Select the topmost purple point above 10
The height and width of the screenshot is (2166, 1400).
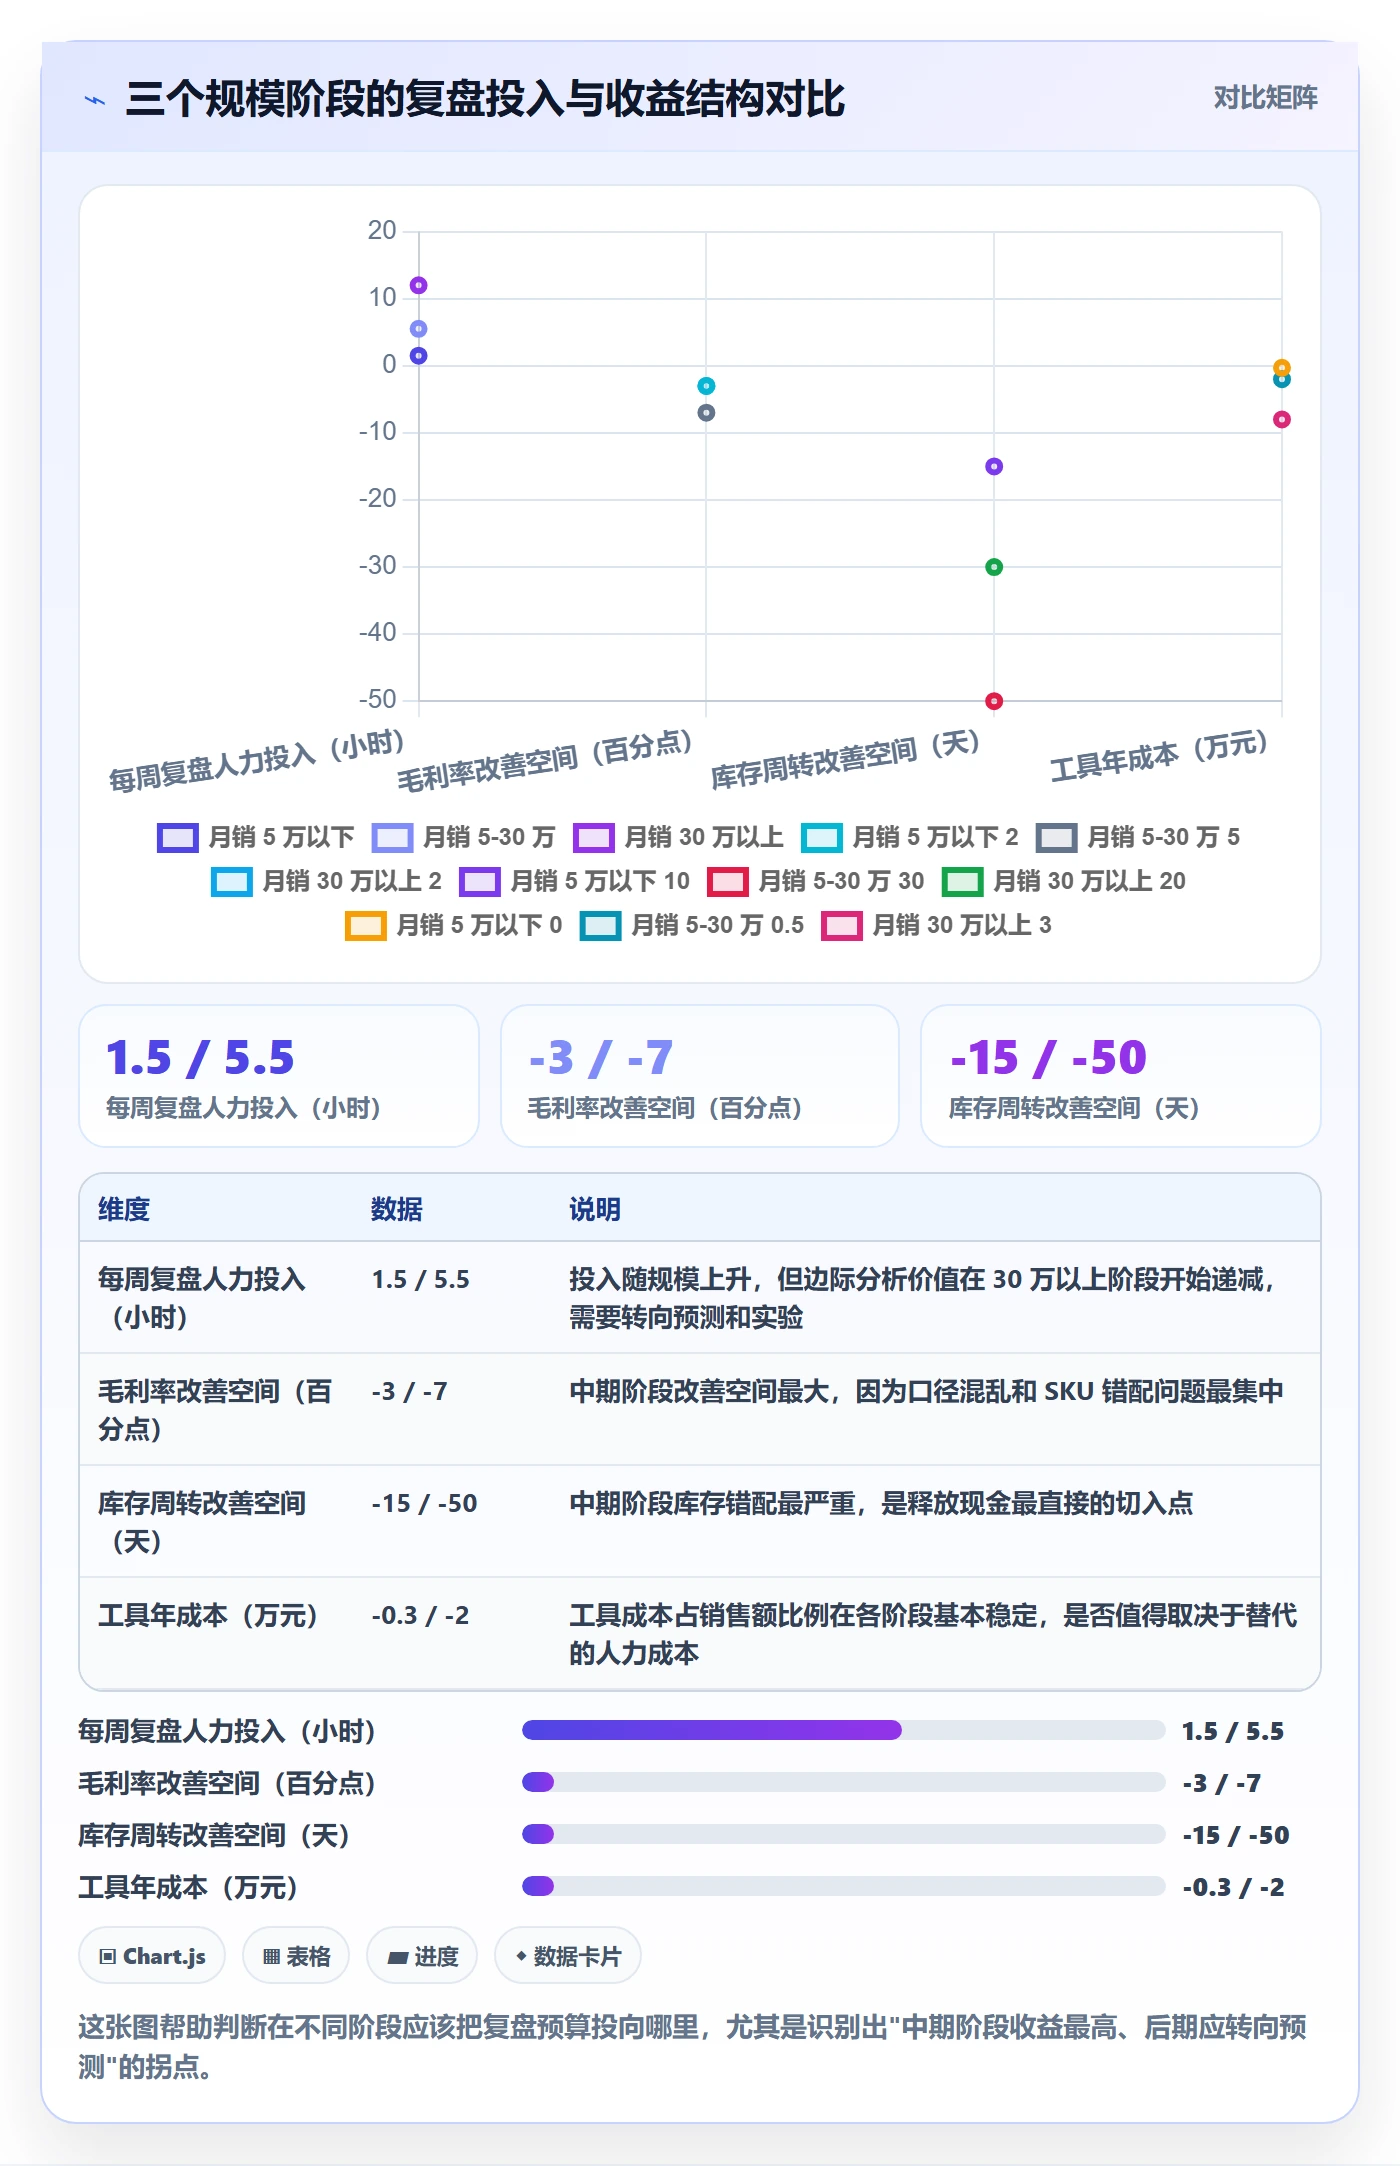(x=419, y=285)
